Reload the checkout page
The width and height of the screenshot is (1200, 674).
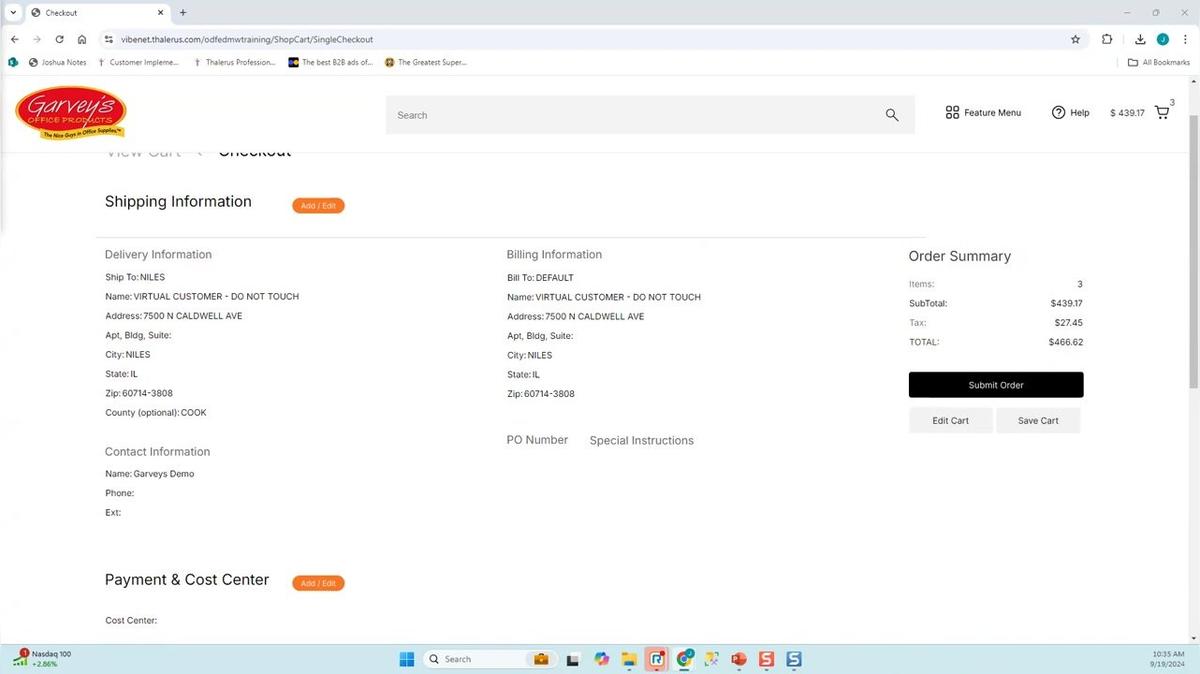pos(59,39)
